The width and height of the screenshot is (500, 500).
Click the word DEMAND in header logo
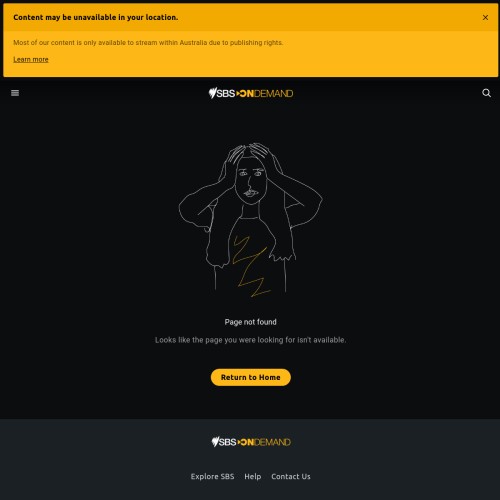coord(273,94)
